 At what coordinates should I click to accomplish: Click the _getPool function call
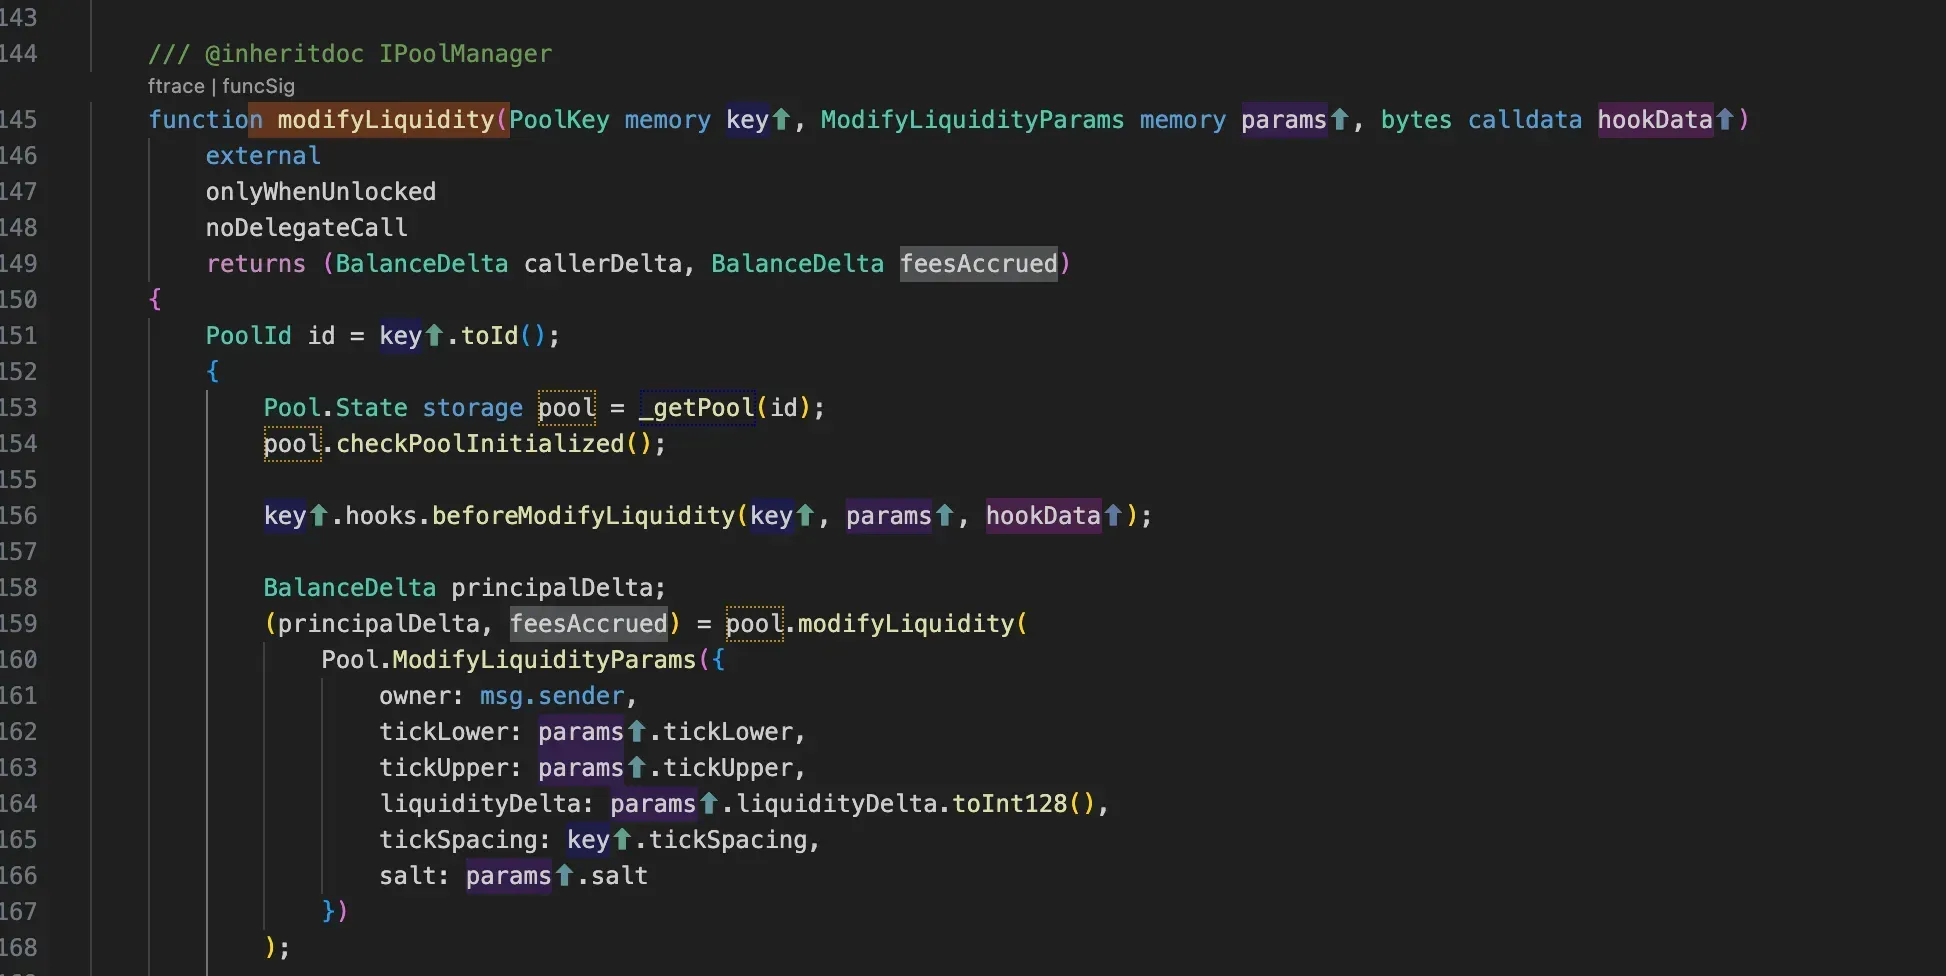click(697, 408)
